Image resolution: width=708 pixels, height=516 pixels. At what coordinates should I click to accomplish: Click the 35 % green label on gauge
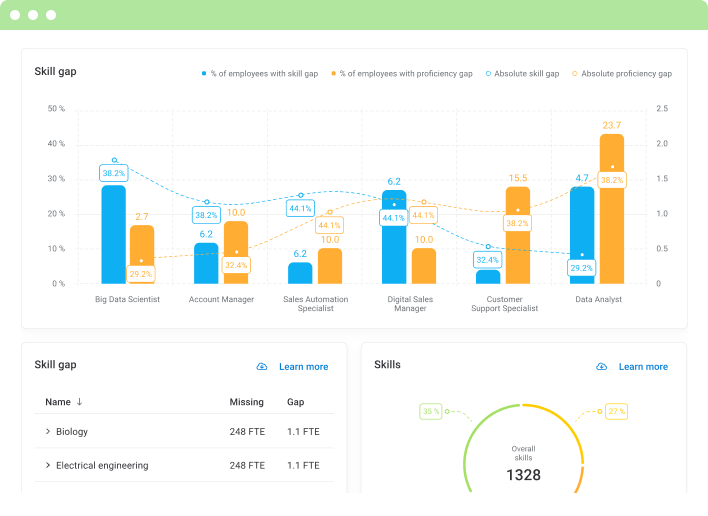pyautogui.click(x=431, y=411)
